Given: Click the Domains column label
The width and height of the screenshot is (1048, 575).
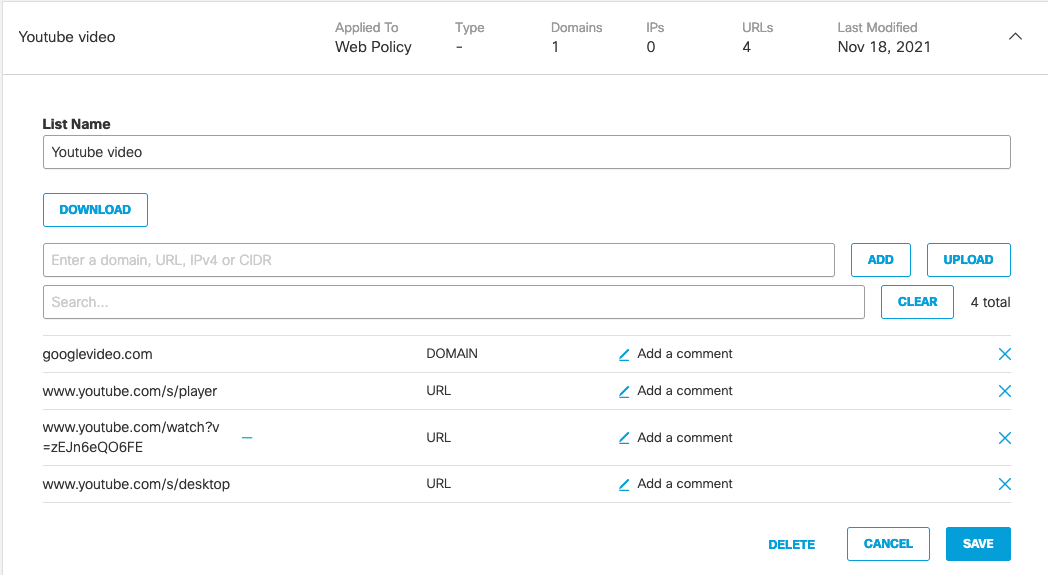Looking at the screenshot, I should pyautogui.click(x=576, y=27).
